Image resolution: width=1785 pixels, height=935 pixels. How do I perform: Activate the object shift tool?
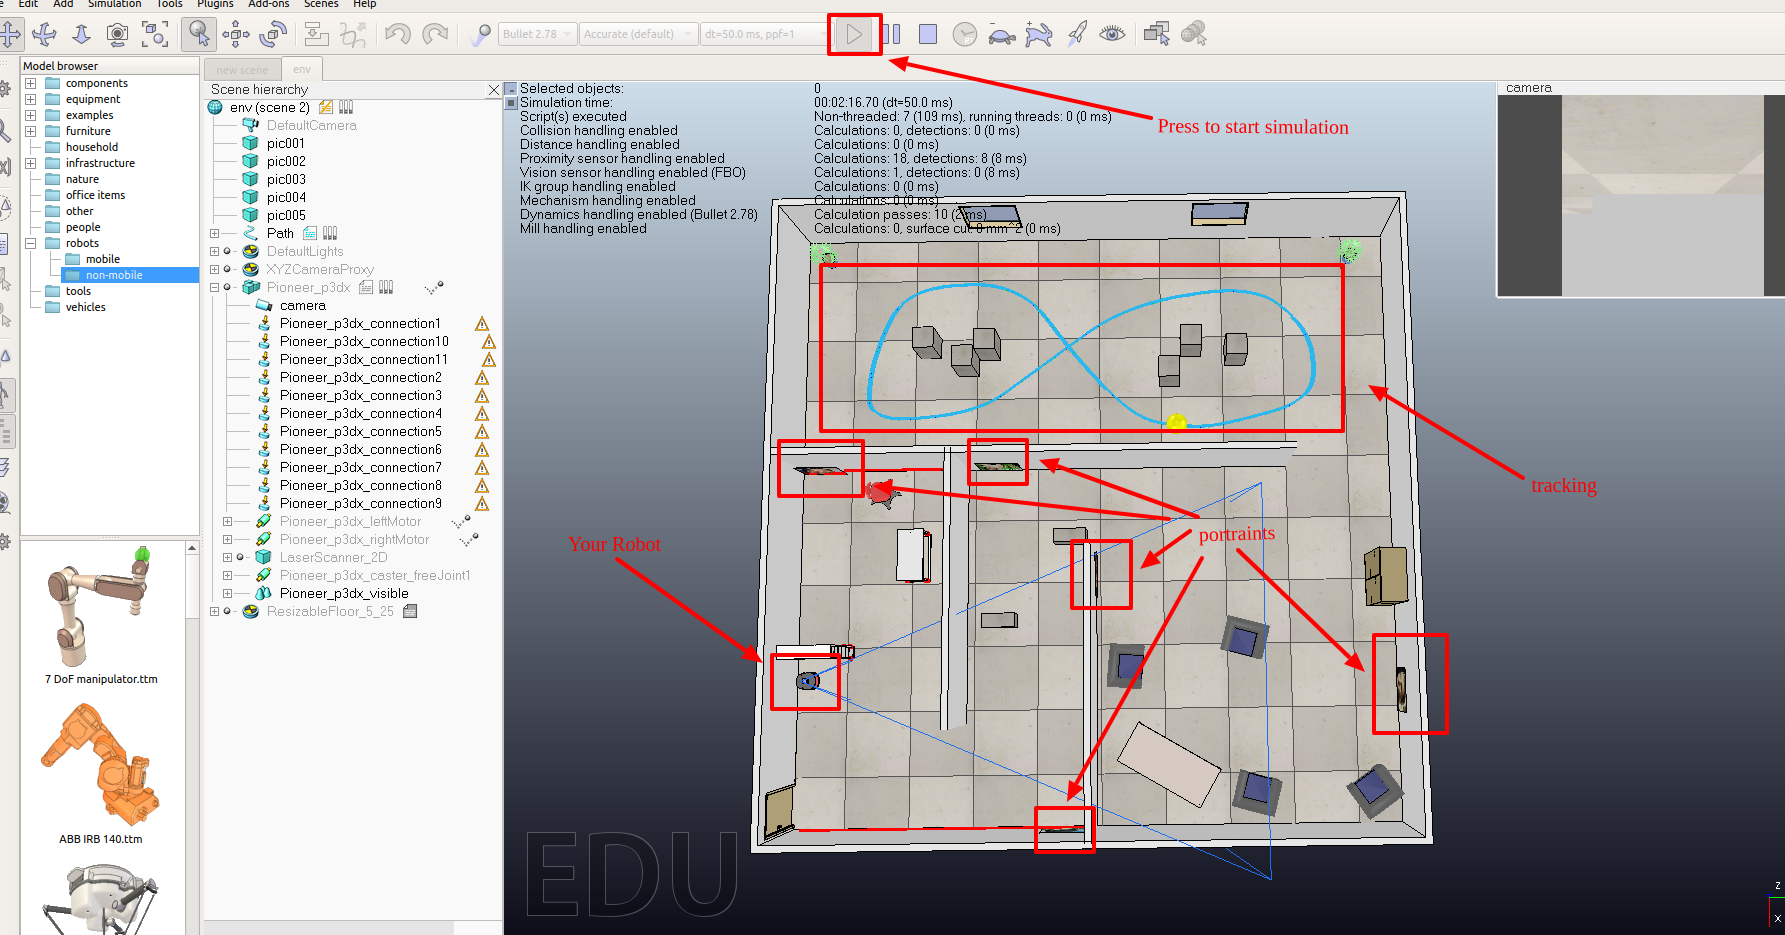click(x=237, y=34)
